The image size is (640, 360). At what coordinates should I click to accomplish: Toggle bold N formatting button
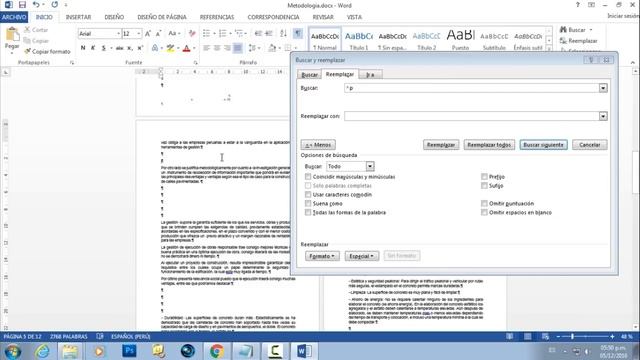pyautogui.click(x=83, y=48)
